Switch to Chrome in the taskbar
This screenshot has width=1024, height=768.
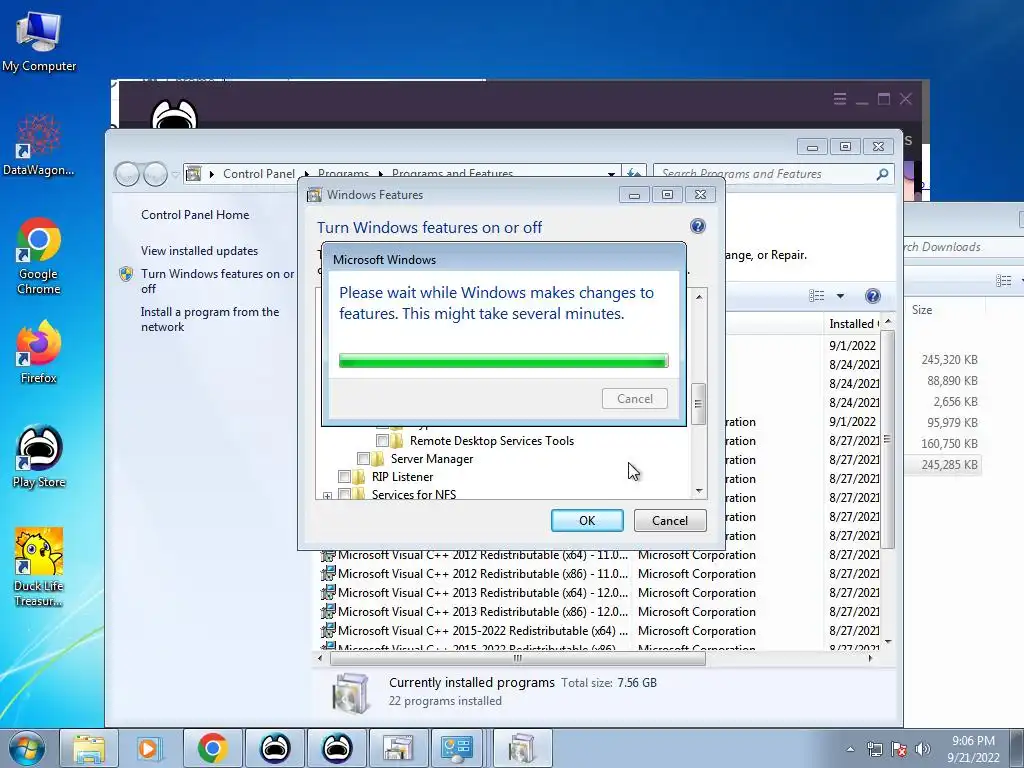[x=212, y=748]
